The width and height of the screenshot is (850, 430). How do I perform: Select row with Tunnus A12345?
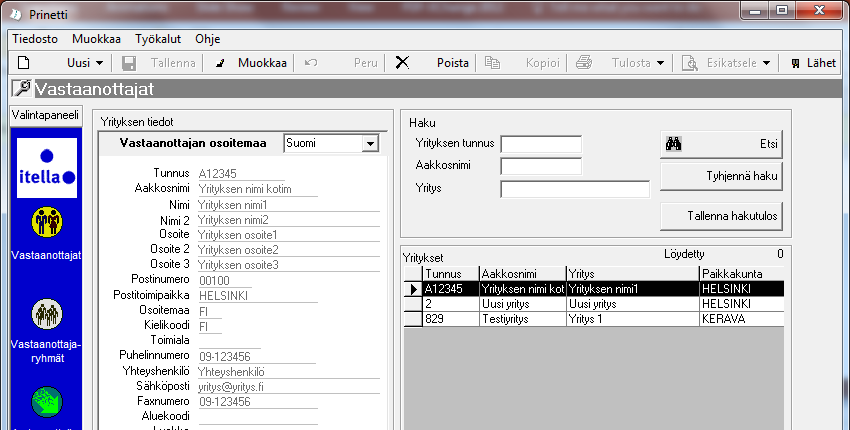coord(594,289)
